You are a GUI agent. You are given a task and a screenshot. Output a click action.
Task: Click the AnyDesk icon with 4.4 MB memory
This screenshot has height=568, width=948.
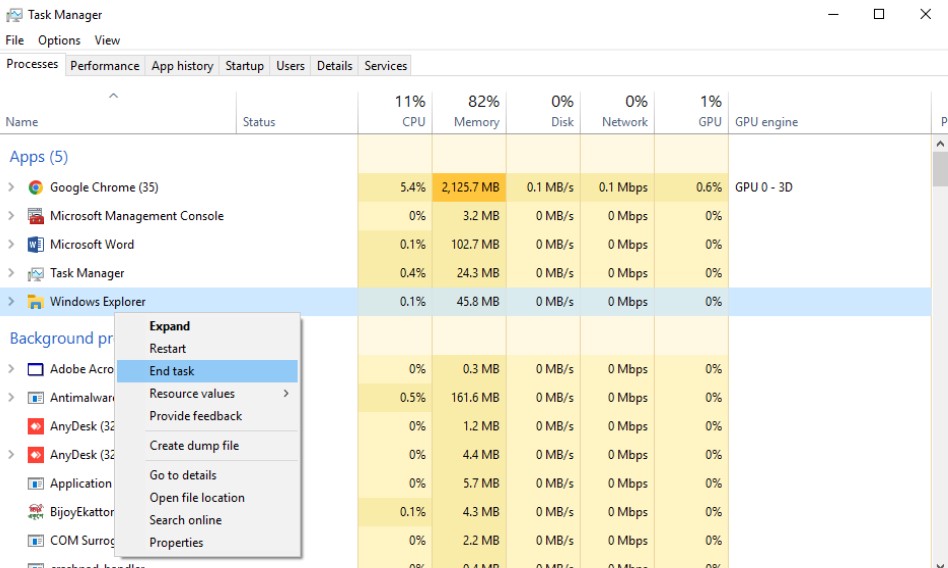point(36,455)
